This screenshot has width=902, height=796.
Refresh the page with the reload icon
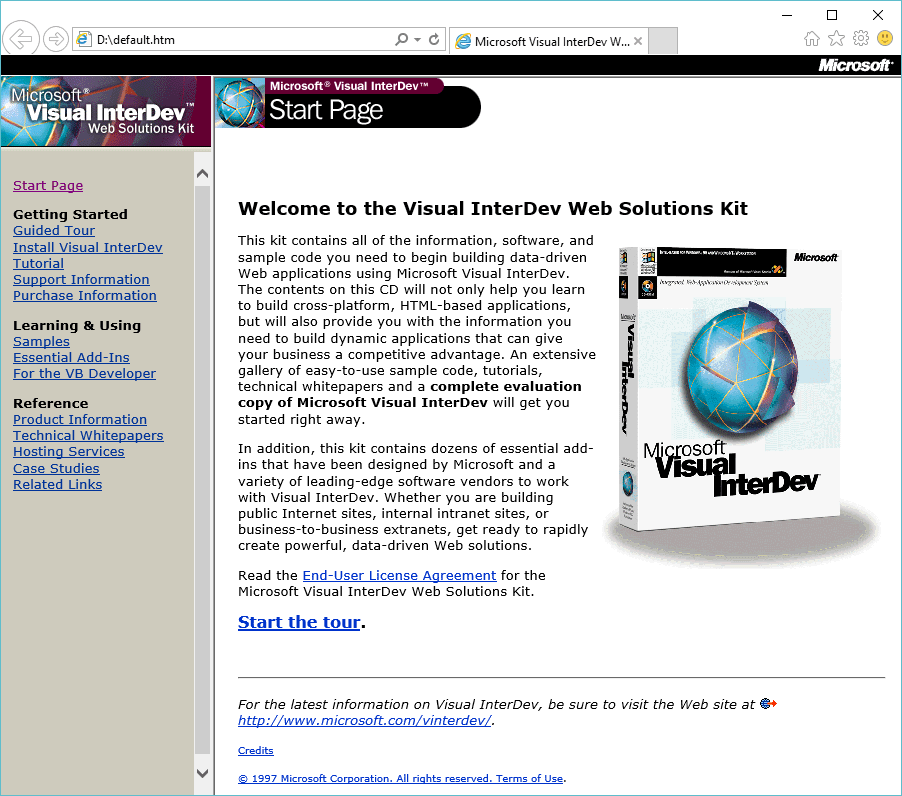[434, 39]
